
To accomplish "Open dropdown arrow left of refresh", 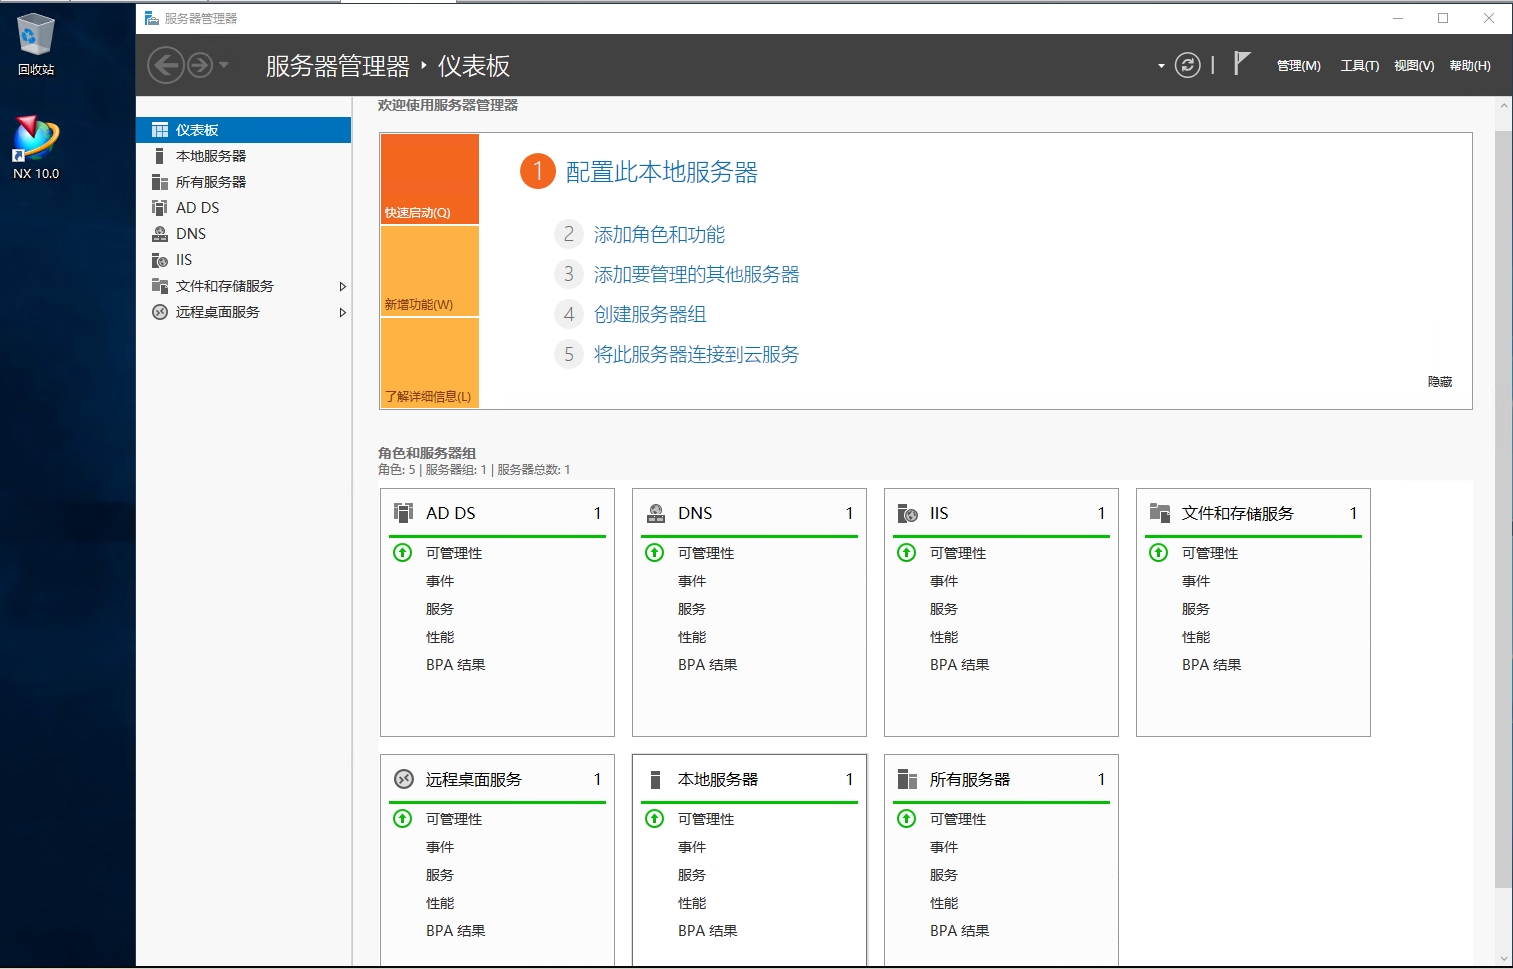I will [1161, 66].
